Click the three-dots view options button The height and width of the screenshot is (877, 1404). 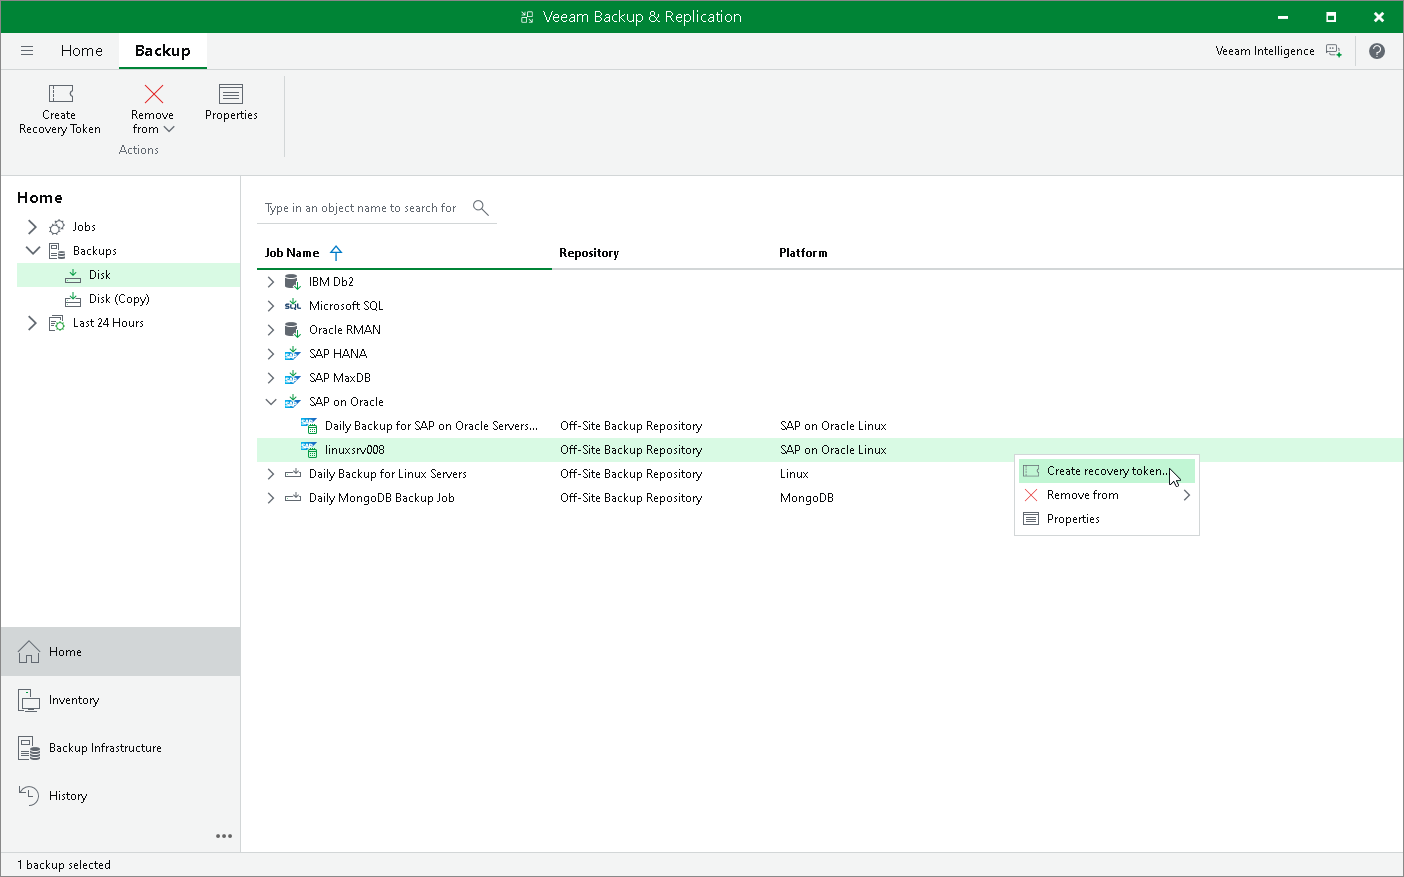pos(224,836)
